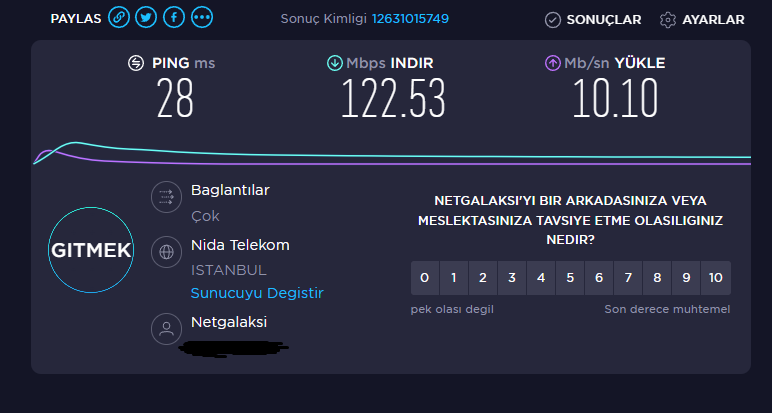Click Sunucuyu Degistir link

click(x=257, y=293)
